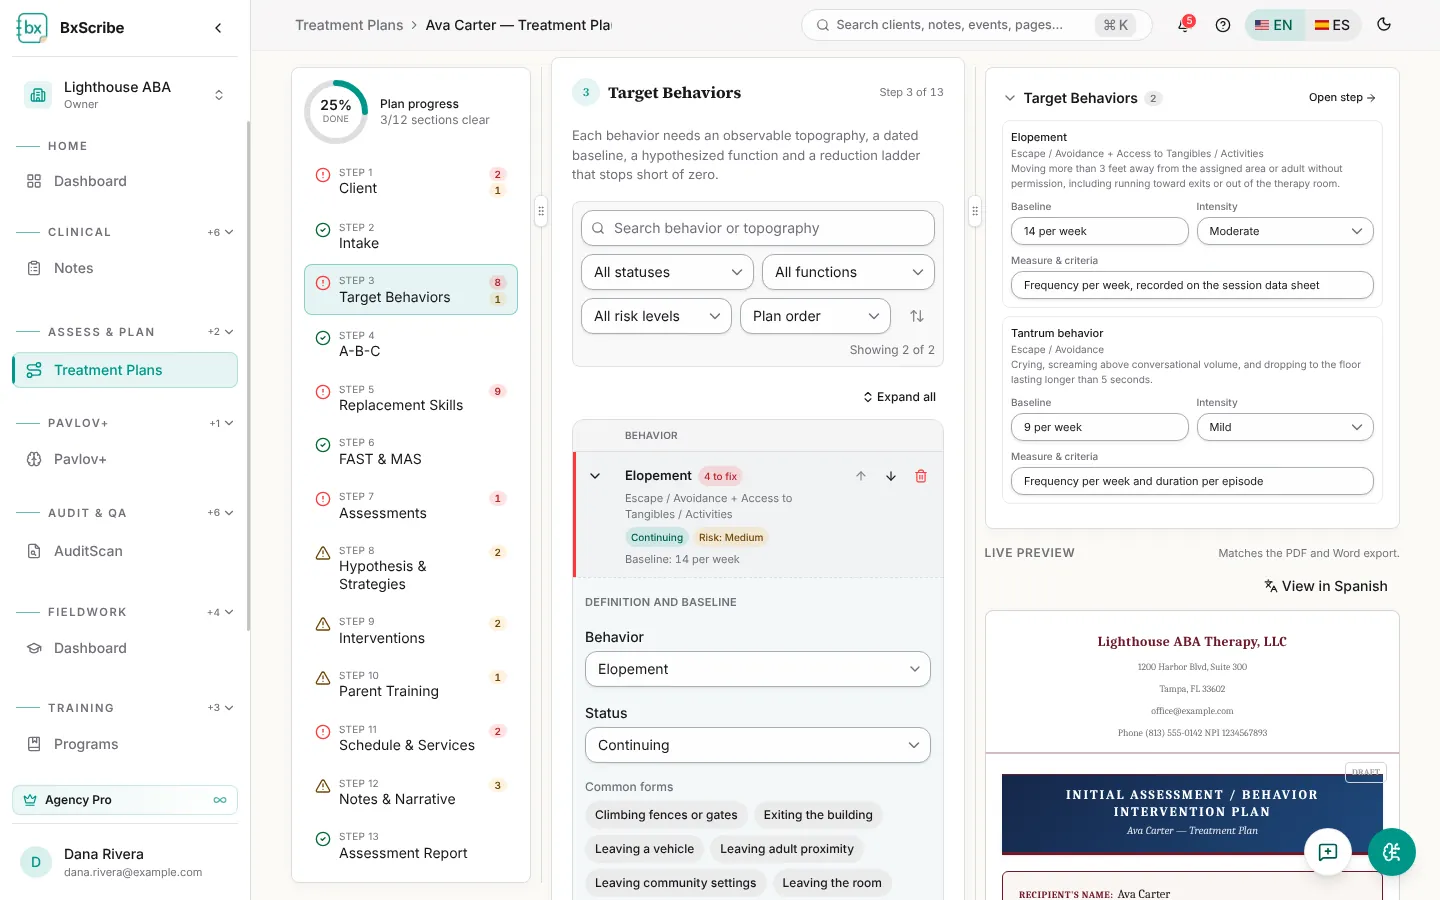Reverse sort direction icon beside Plan order
The width and height of the screenshot is (1440, 900).
click(x=917, y=316)
